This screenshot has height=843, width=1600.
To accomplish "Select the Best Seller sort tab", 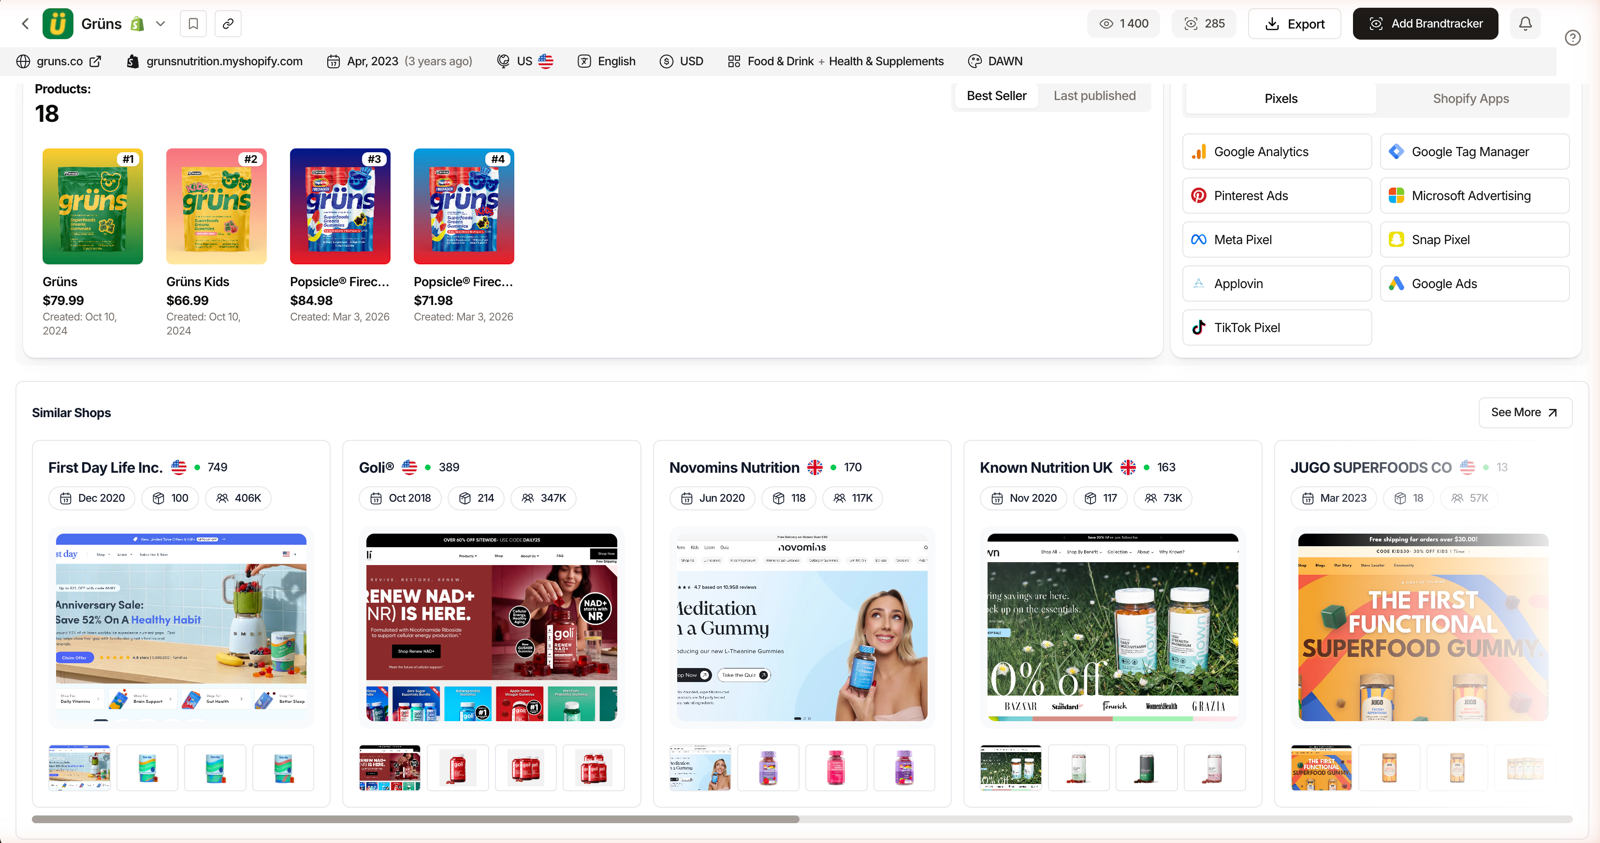I will tap(997, 96).
